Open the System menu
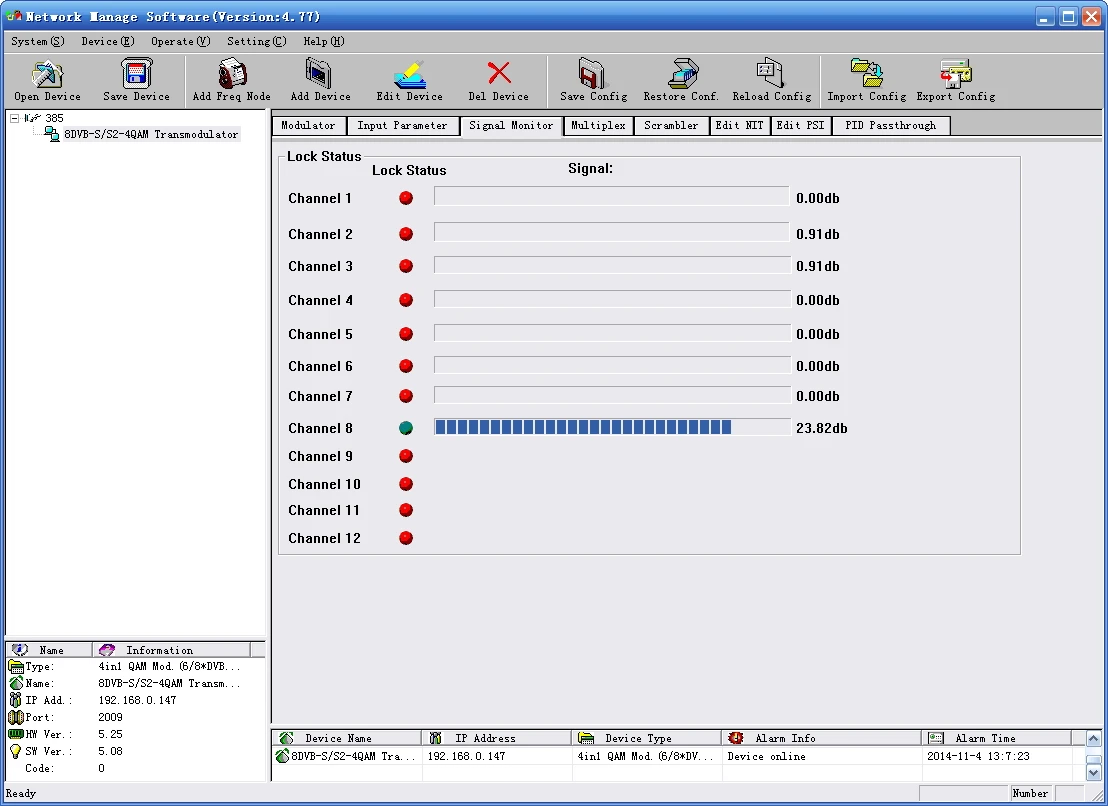The image size is (1108, 806). pos(37,41)
